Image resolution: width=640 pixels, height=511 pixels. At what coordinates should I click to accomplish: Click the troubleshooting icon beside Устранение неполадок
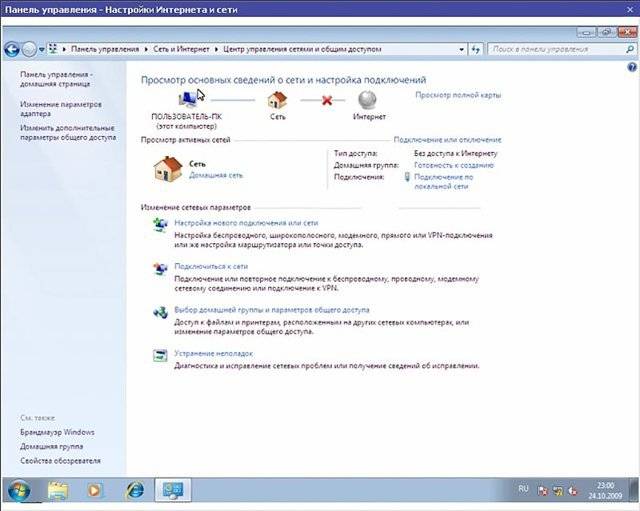(160, 355)
